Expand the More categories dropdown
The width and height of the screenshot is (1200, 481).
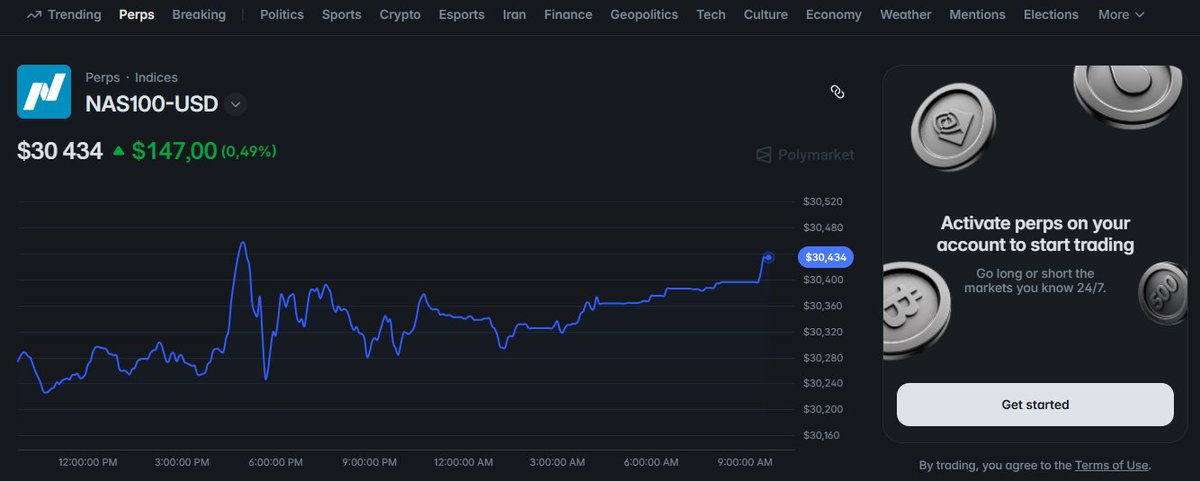[1121, 15]
